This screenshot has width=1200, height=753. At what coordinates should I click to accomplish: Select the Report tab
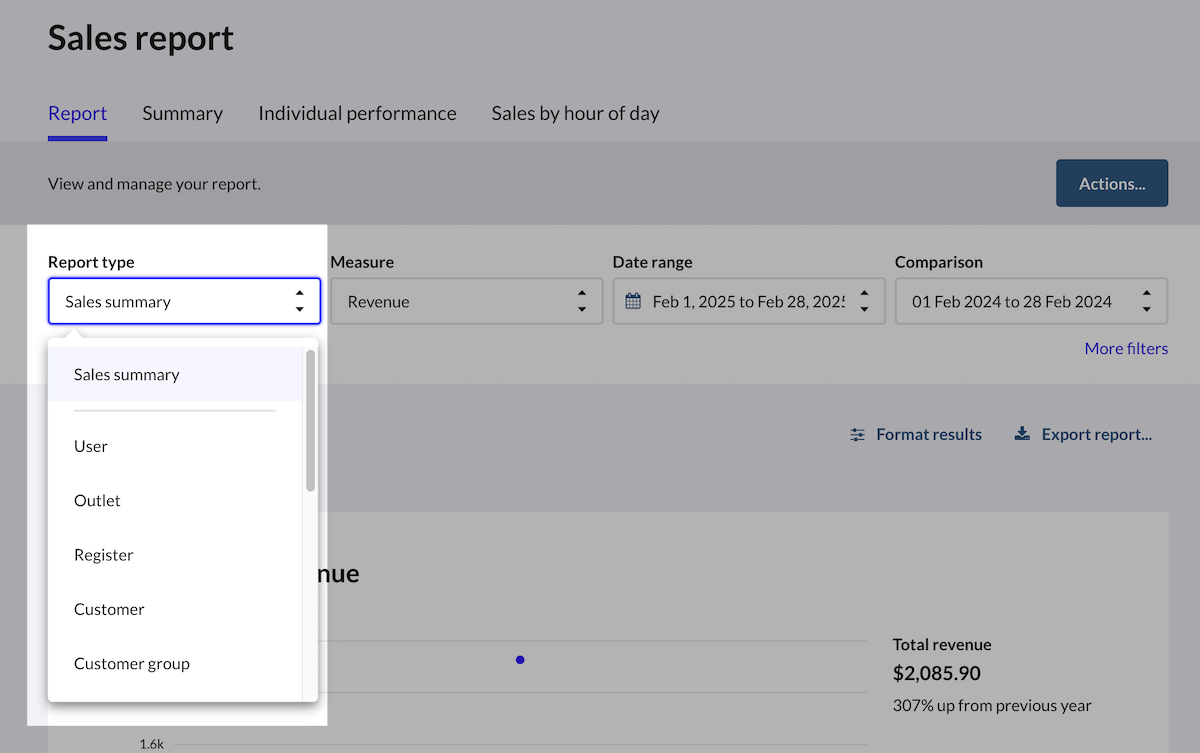pyautogui.click(x=77, y=114)
